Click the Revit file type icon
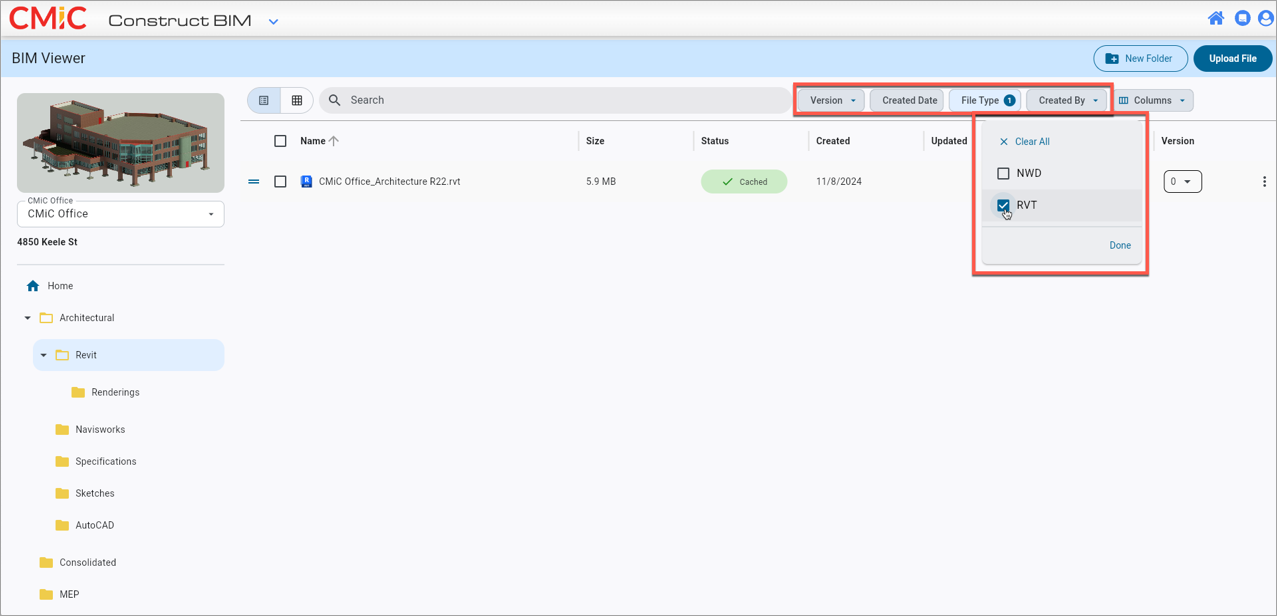 point(307,182)
